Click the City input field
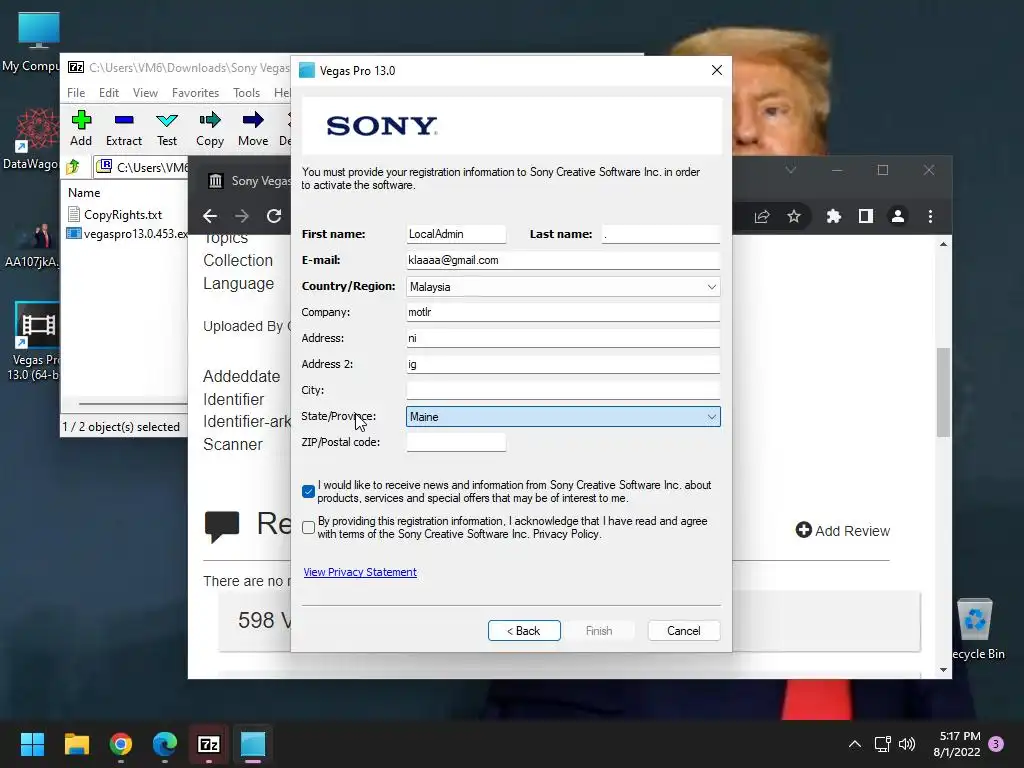 pos(563,390)
